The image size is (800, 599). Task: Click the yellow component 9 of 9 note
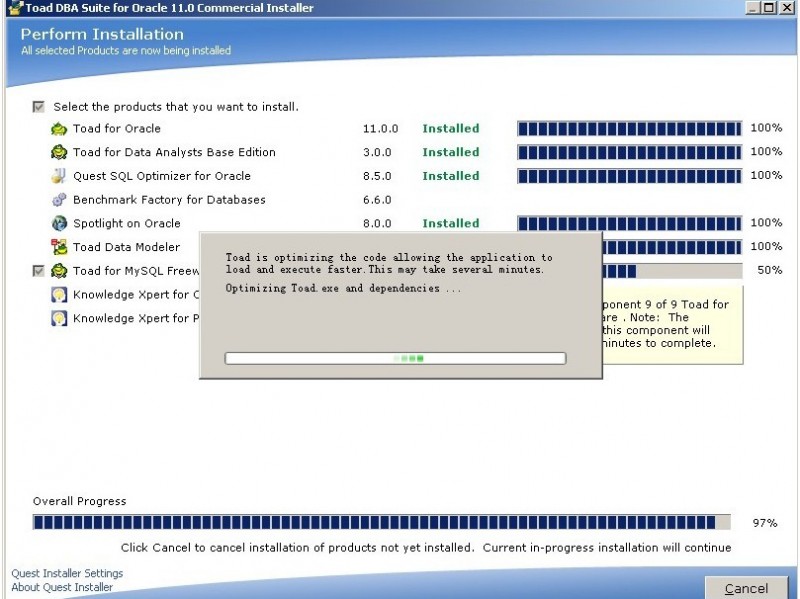(672, 325)
